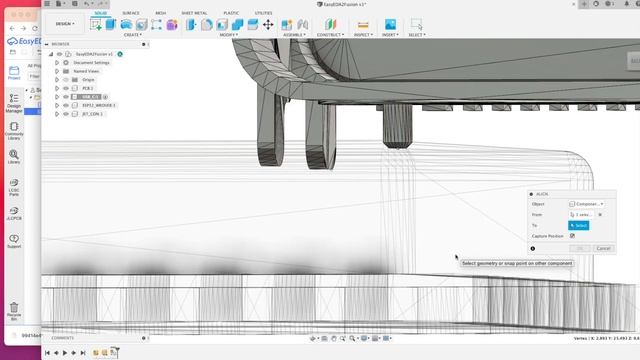This screenshot has height=360, width=640.
Task: Open the Design workspace dropdown
Action: click(x=65, y=24)
